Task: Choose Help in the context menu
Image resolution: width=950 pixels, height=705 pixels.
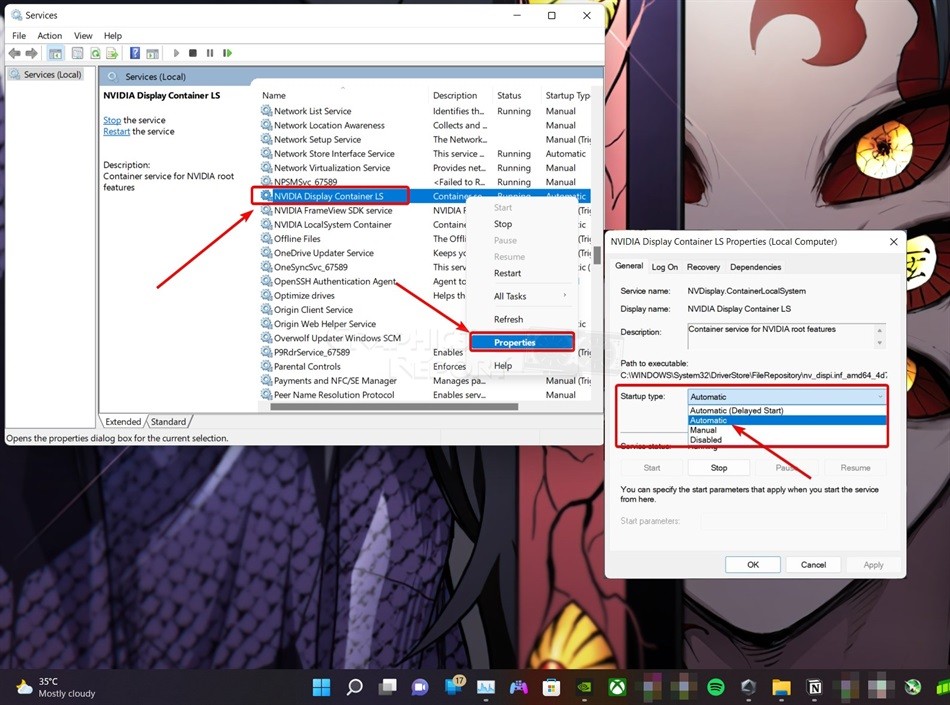Action: [x=521, y=366]
